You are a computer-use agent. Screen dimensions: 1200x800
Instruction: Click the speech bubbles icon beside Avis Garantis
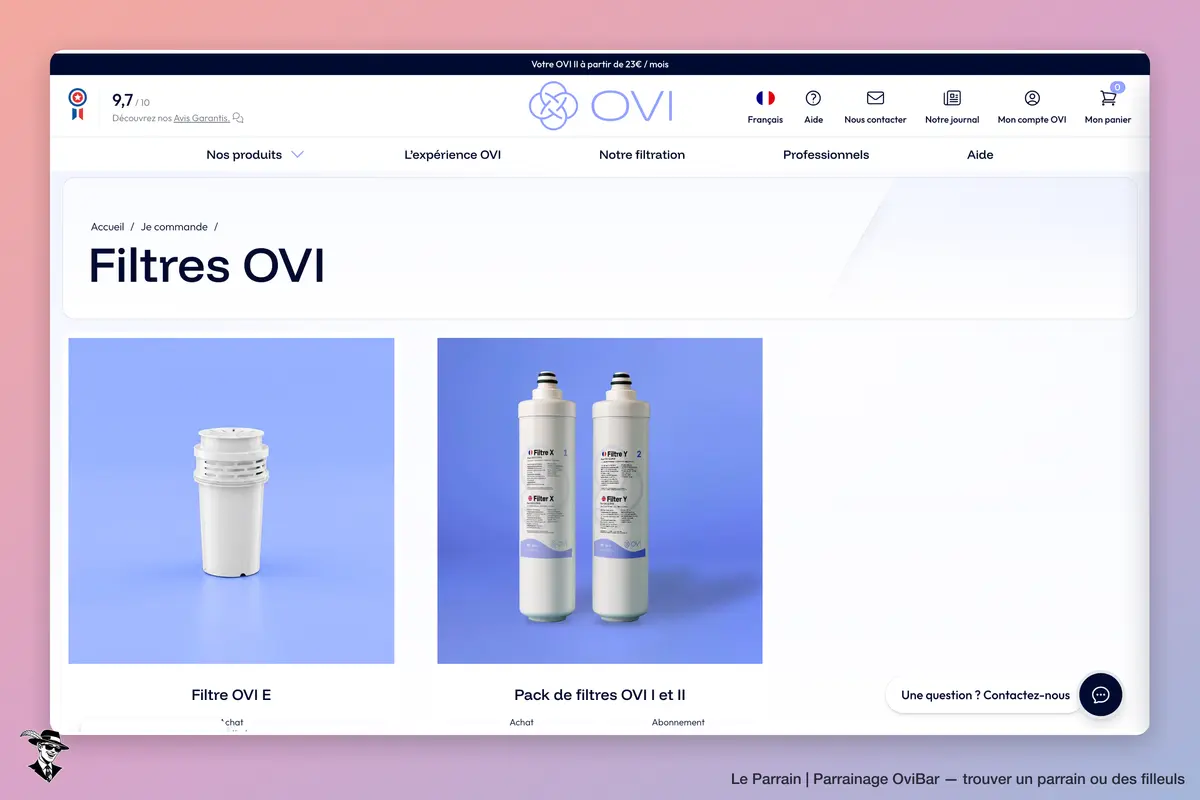point(238,118)
